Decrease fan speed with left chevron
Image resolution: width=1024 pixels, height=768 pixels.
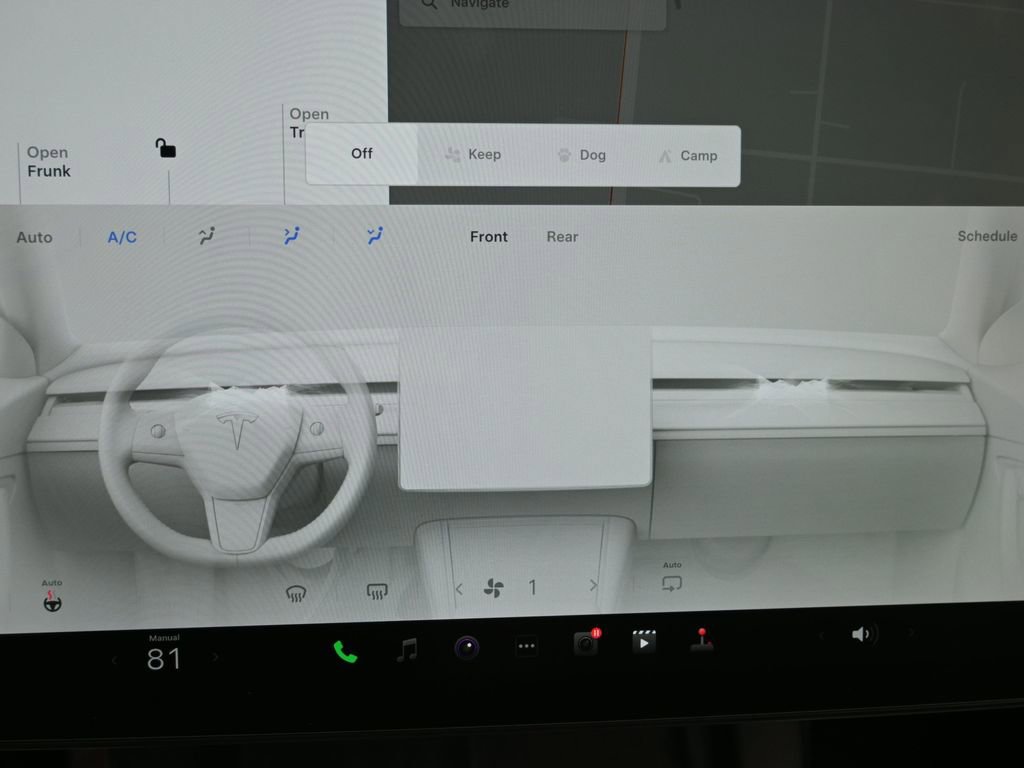[x=459, y=588]
